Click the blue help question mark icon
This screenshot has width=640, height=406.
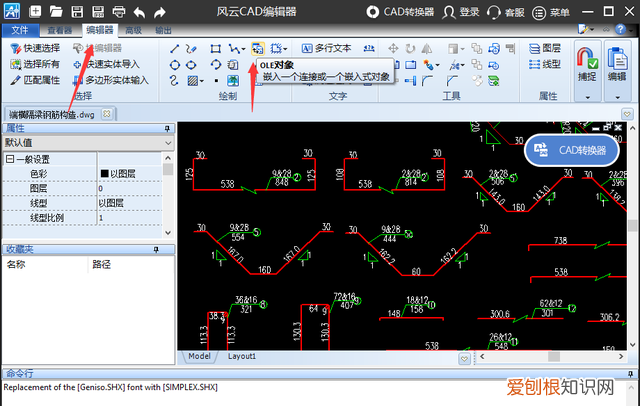pyautogui.click(x=620, y=29)
